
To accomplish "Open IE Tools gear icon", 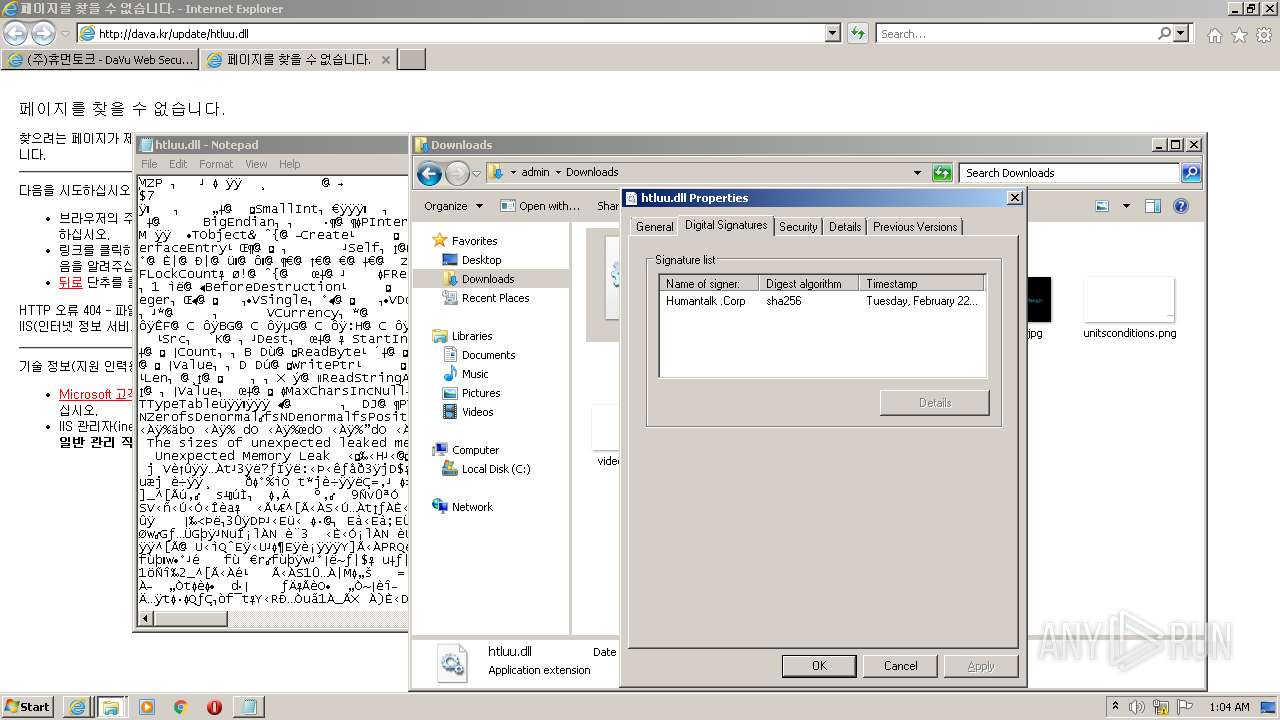I will pos(1263,35).
